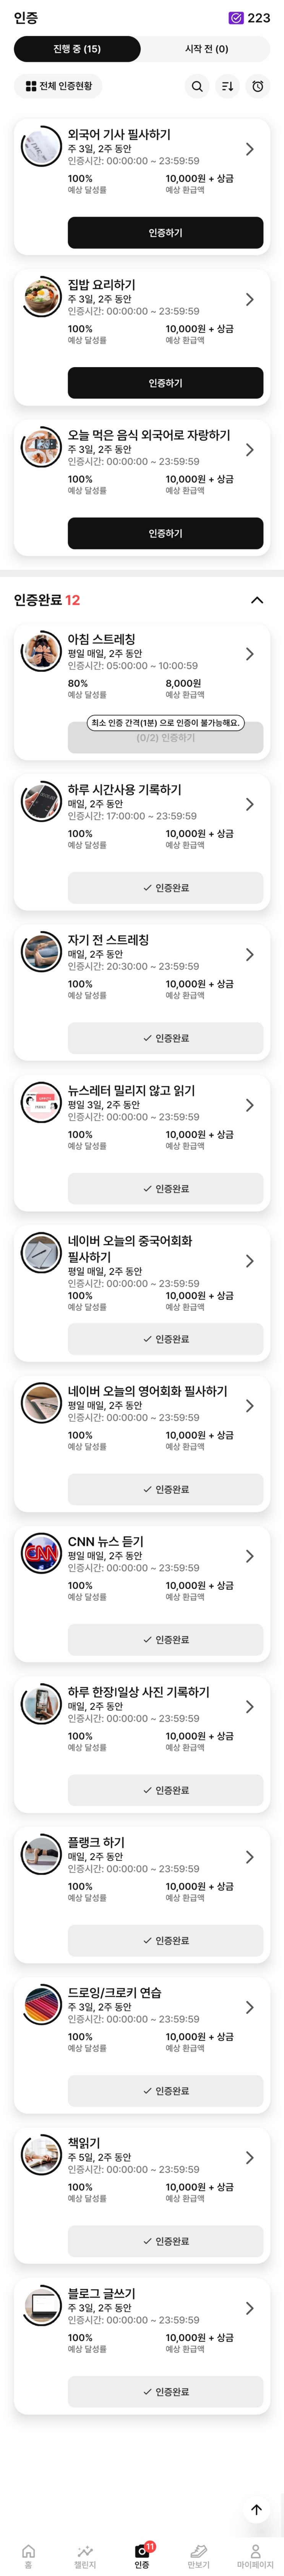This screenshot has height=2576, width=284.
Task: Expand the CNN 뉴스 듣기 chevron
Action: (x=249, y=1556)
